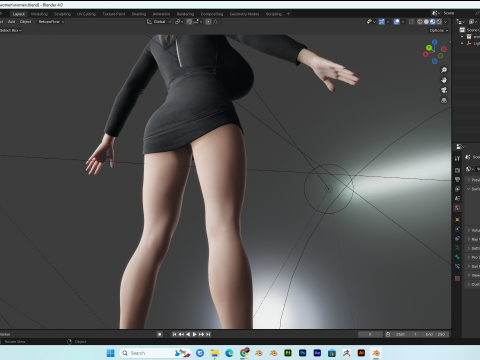Play the animation in reverse
The image size is (480, 360).
pyautogui.click(x=188, y=334)
